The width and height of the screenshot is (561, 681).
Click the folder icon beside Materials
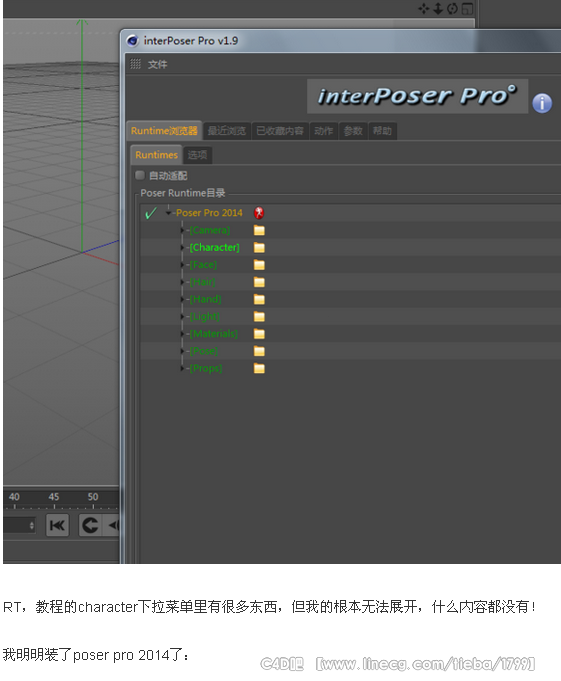[x=259, y=334]
